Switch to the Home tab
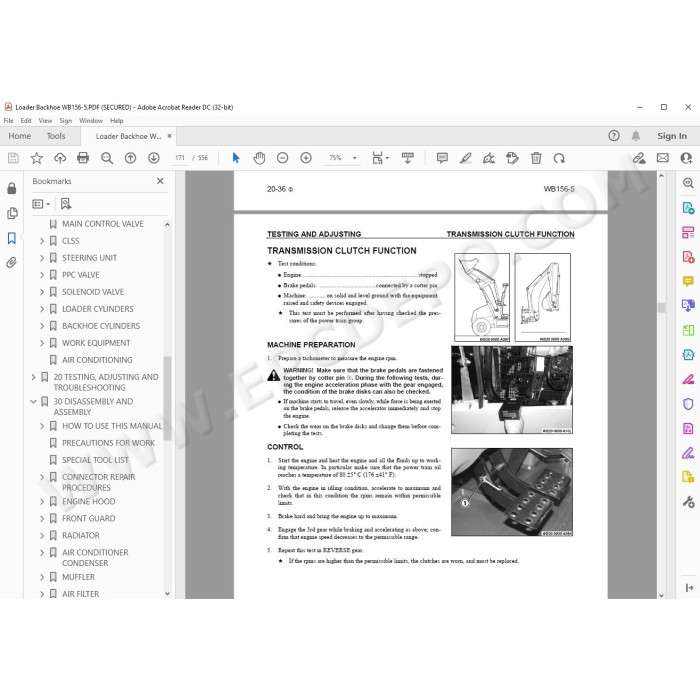This screenshot has height=700, width=700. click(x=20, y=136)
